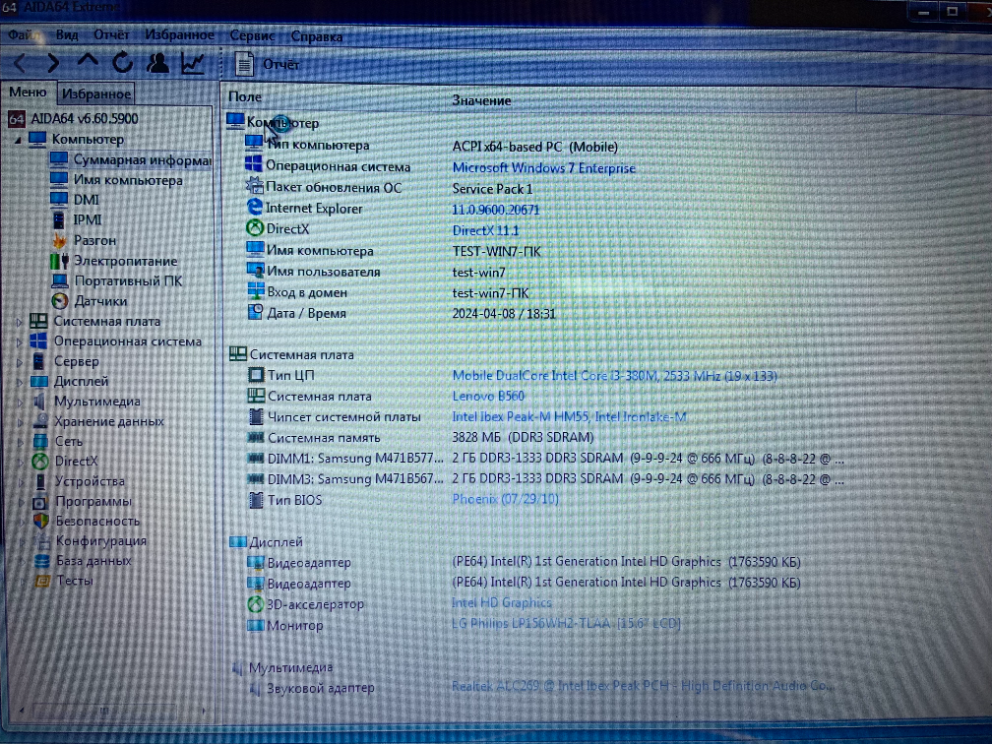Open the Lenovo B560 link
This screenshot has width=992, height=744.
[488, 396]
